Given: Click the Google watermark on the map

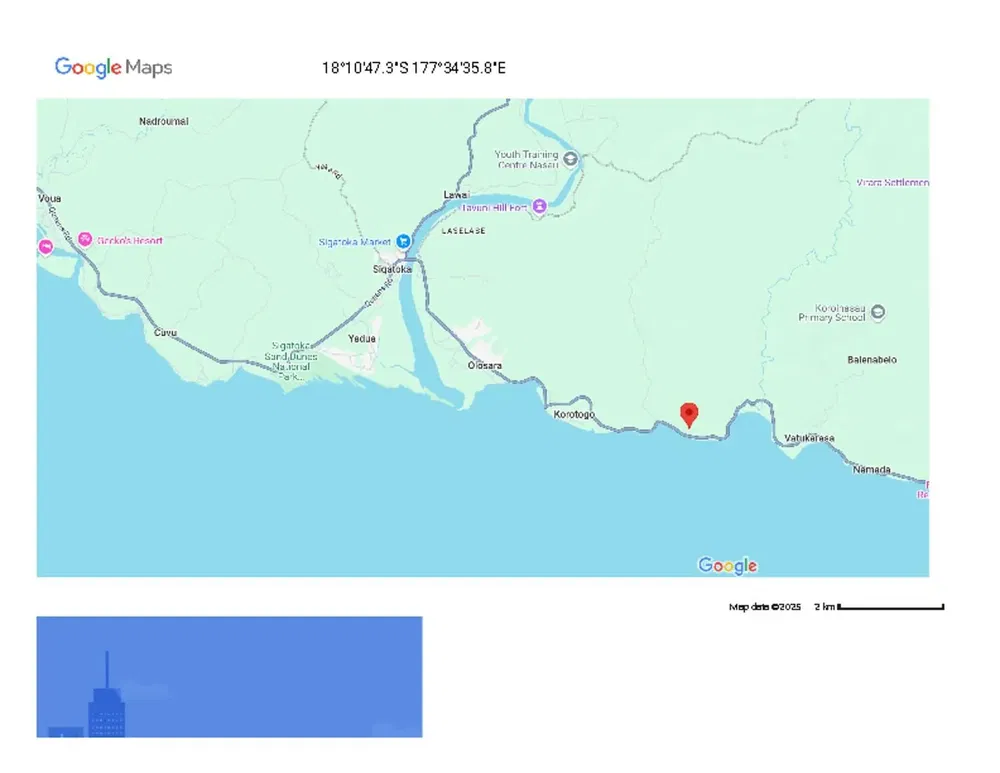Looking at the screenshot, I should coord(727,566).
